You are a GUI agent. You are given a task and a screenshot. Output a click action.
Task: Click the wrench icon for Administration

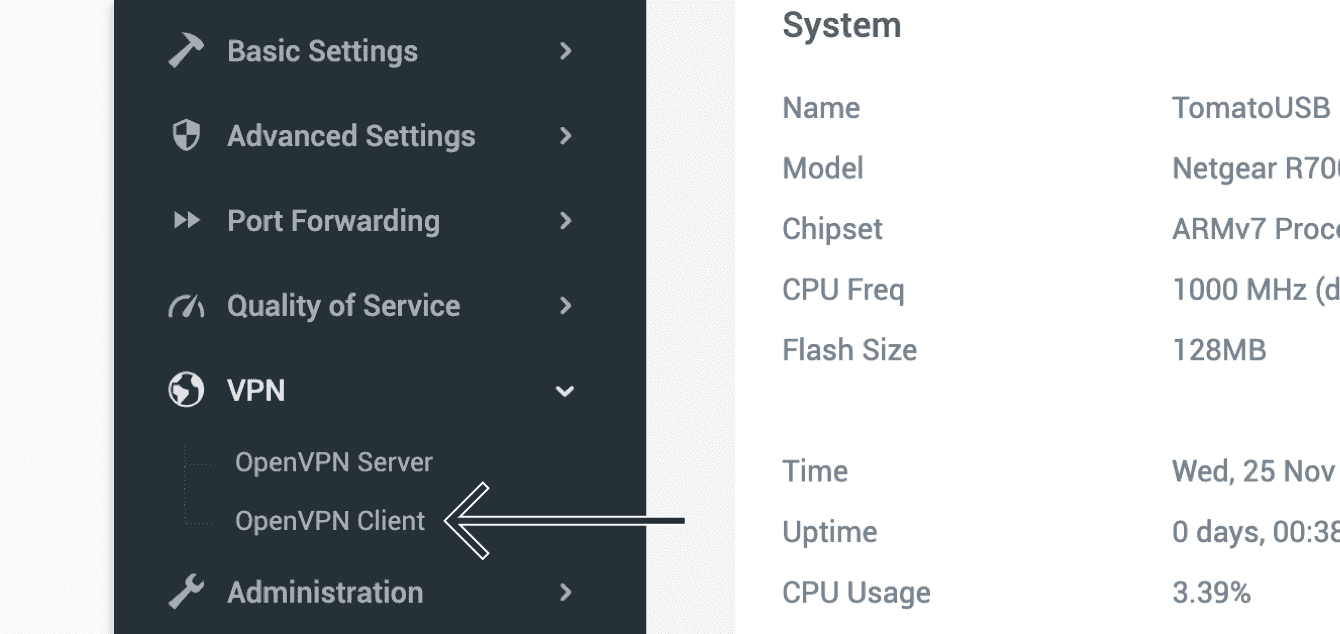(x=186, y=592)
